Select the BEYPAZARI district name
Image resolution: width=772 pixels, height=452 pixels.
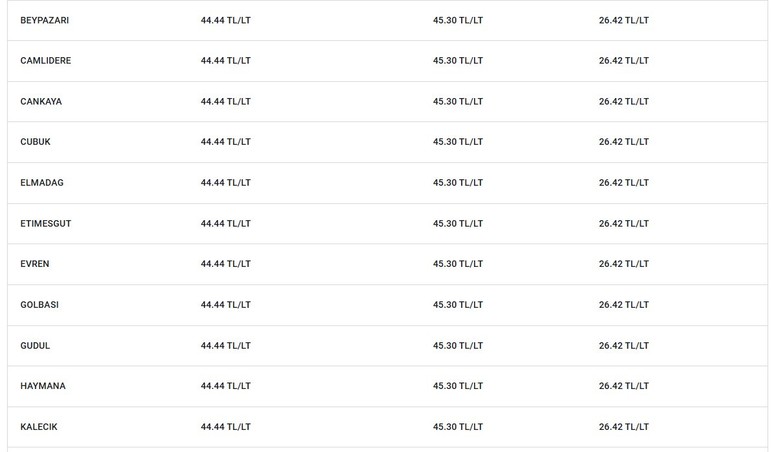pos(44,20)
